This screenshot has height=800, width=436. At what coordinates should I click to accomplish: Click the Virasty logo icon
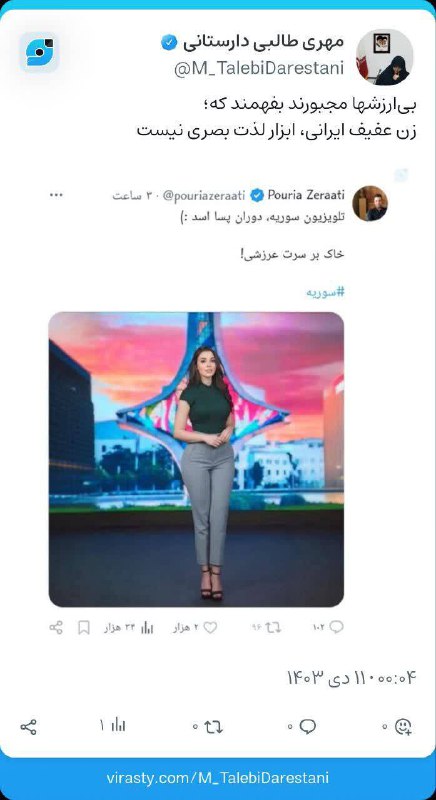[40, 53]
